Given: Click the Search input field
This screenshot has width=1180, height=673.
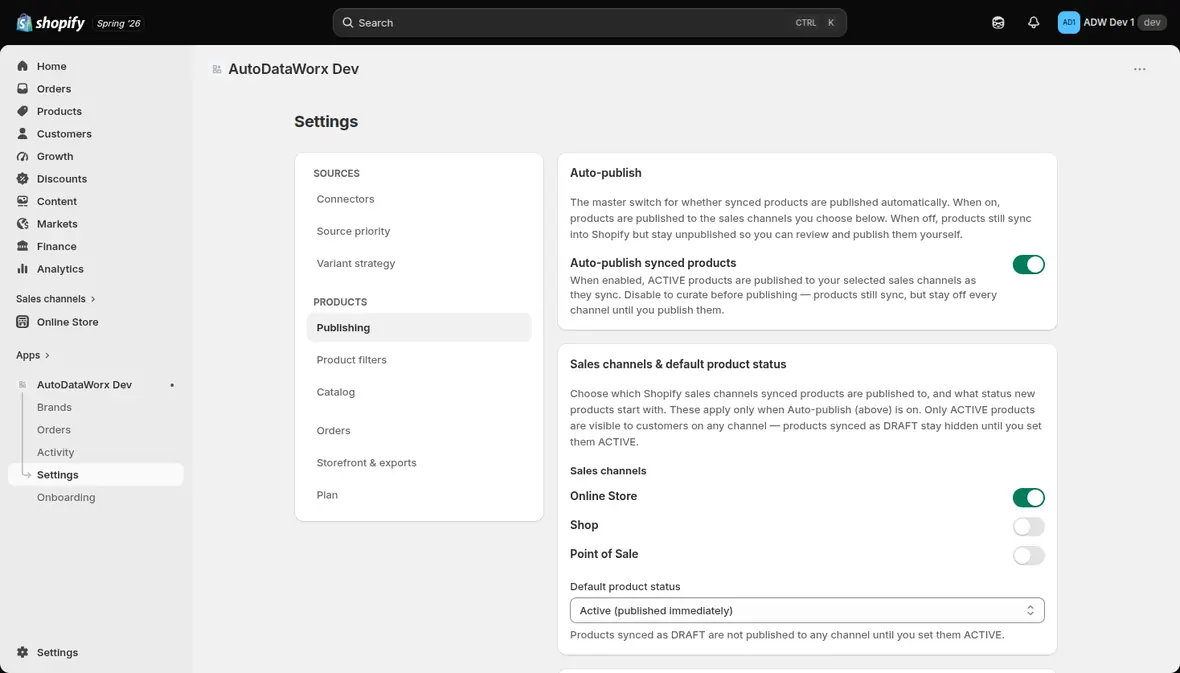Looking at the screenshot, I should [x=589, y=23].
